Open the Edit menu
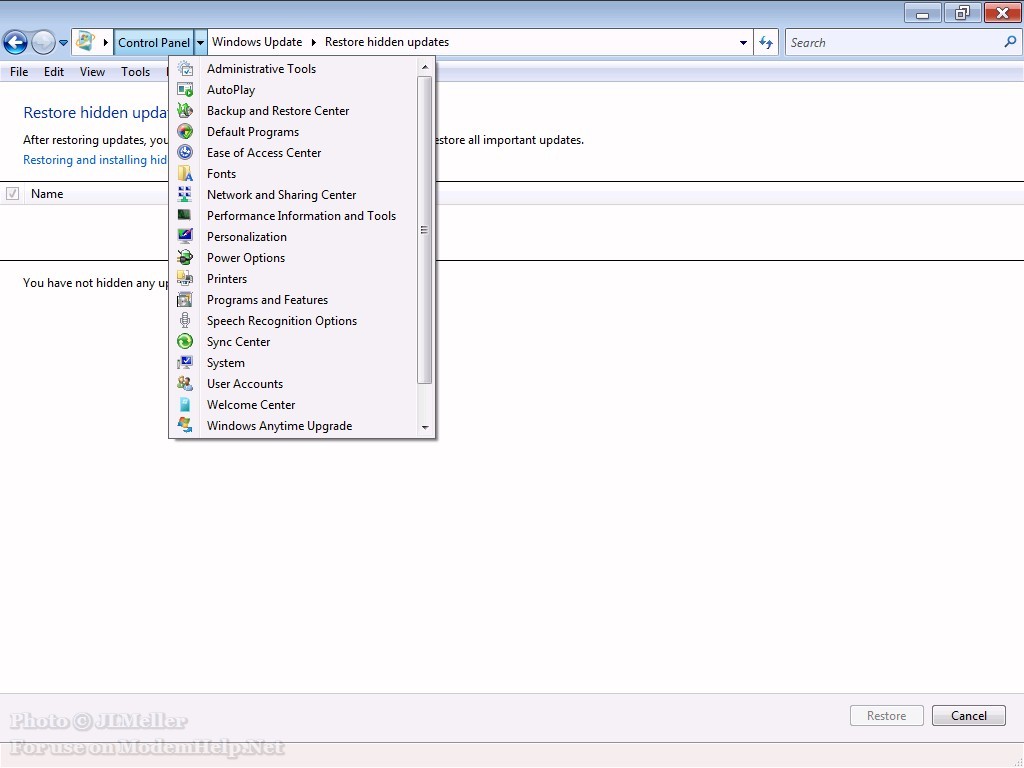Viewport: 1024px width, 768px height. pos(54,72)
